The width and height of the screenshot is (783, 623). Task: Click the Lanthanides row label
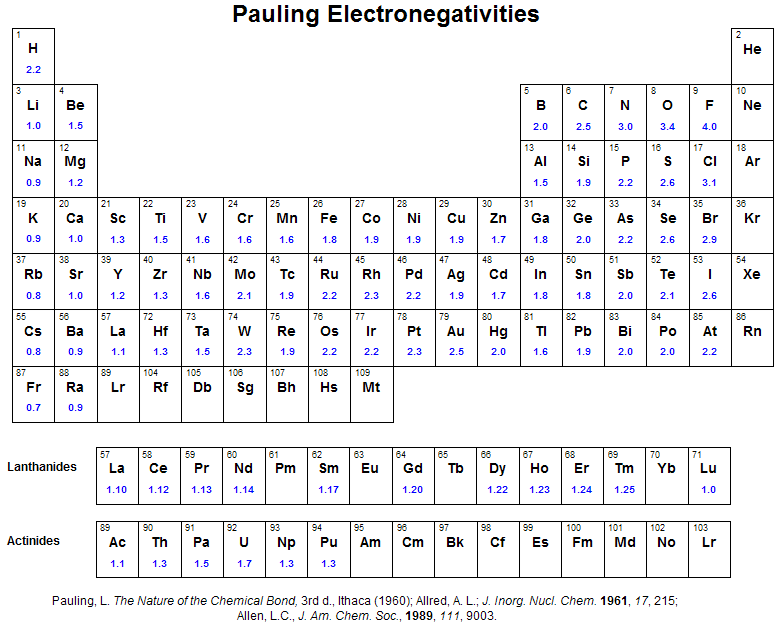click(42, 467)
